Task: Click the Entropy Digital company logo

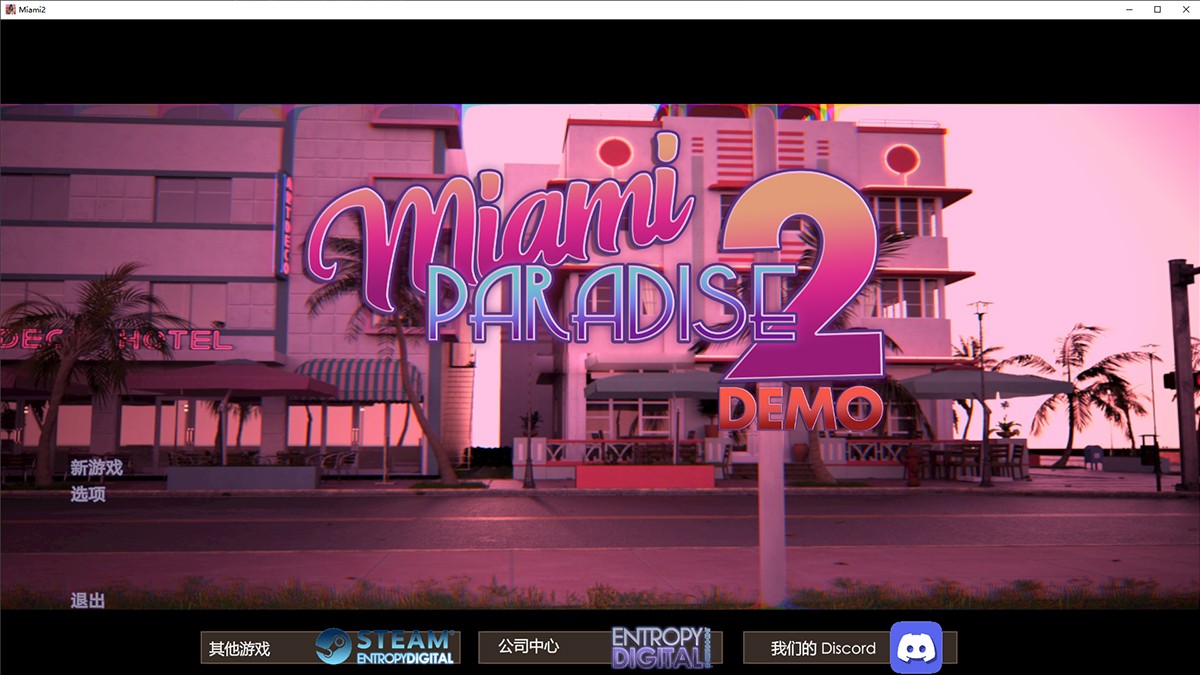Action: tap(661, 647)
